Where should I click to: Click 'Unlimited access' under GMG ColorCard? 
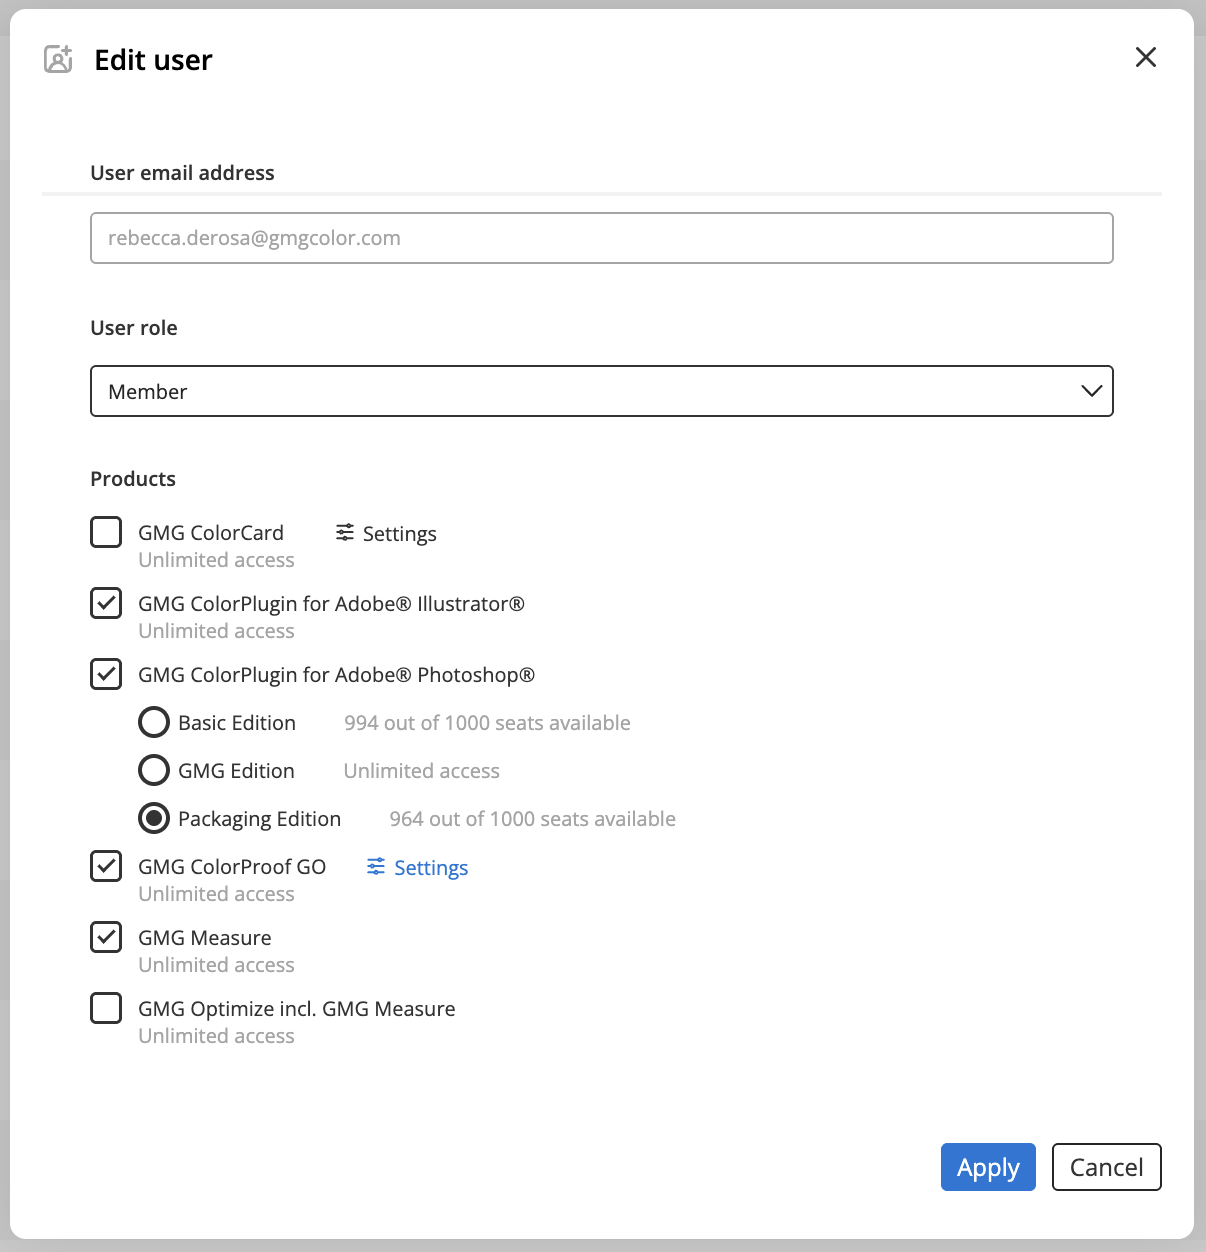216,560
